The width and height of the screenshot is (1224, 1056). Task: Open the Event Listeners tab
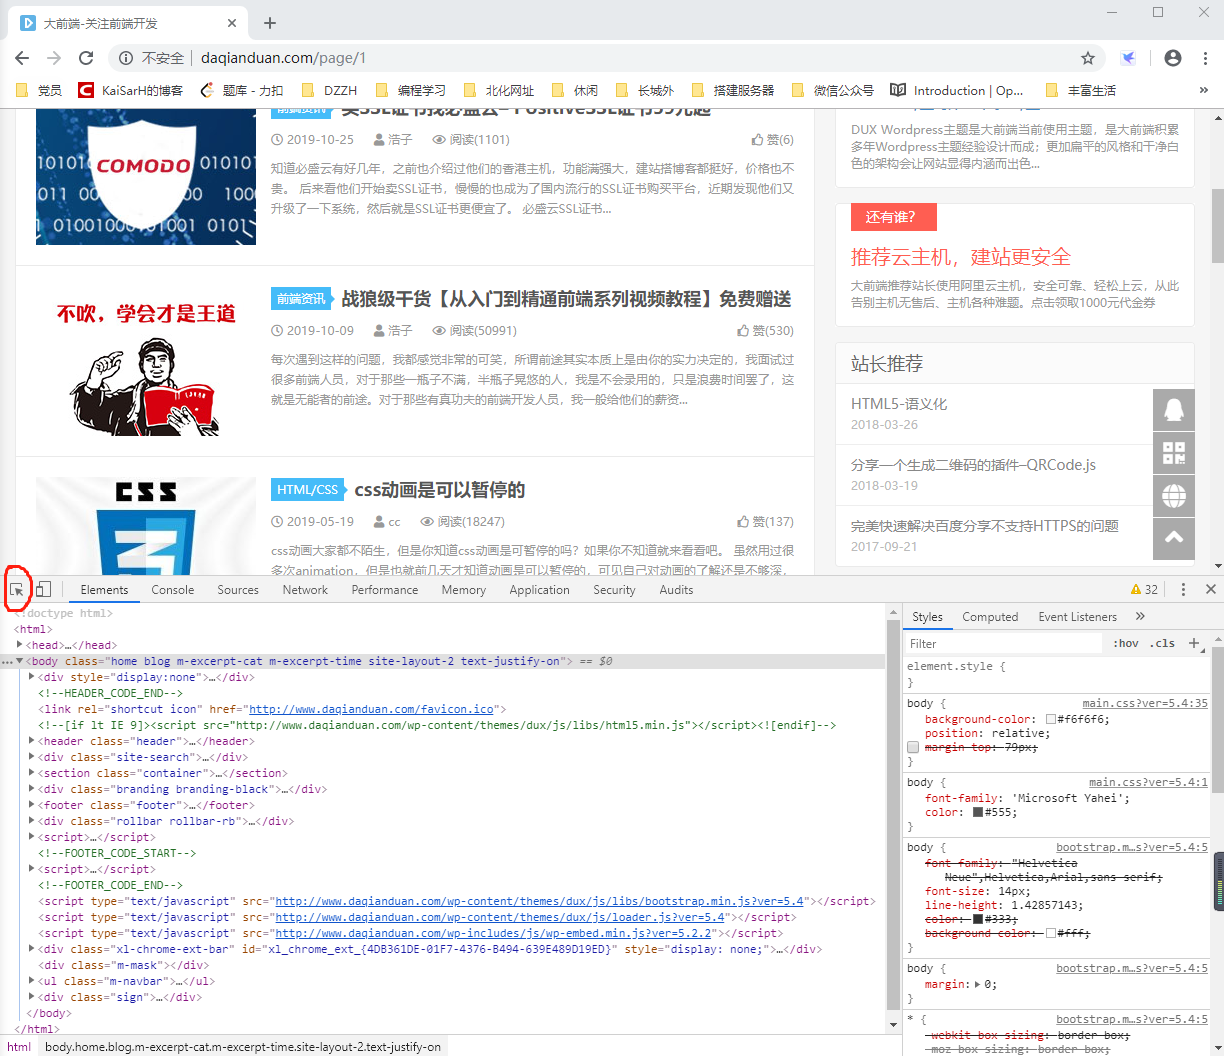pyautogui.click(x=1077, y=617)
